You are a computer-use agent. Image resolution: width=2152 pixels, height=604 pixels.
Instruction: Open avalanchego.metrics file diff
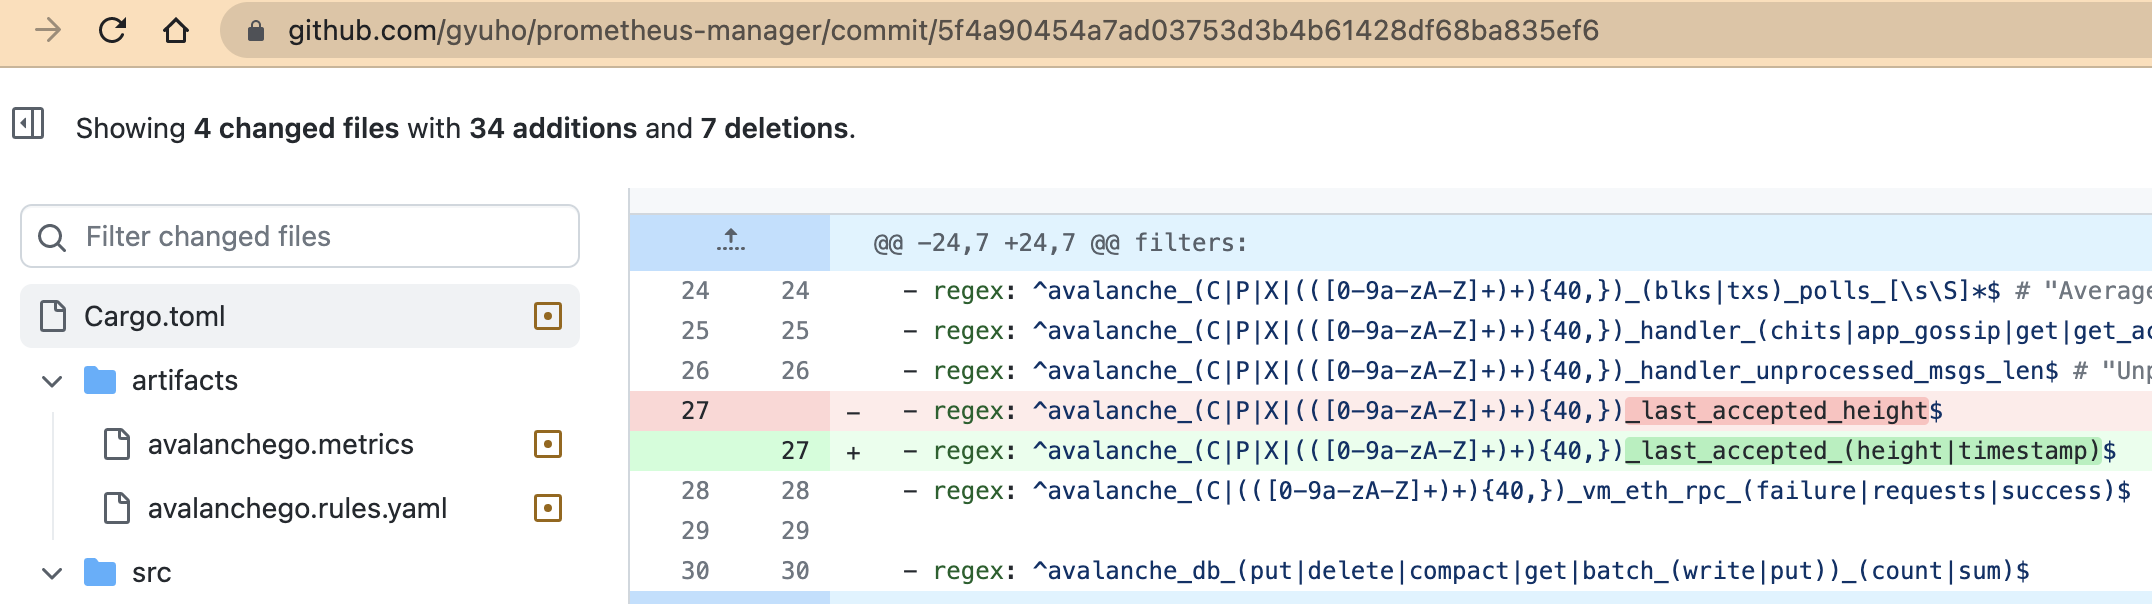(x=280, y=445)
